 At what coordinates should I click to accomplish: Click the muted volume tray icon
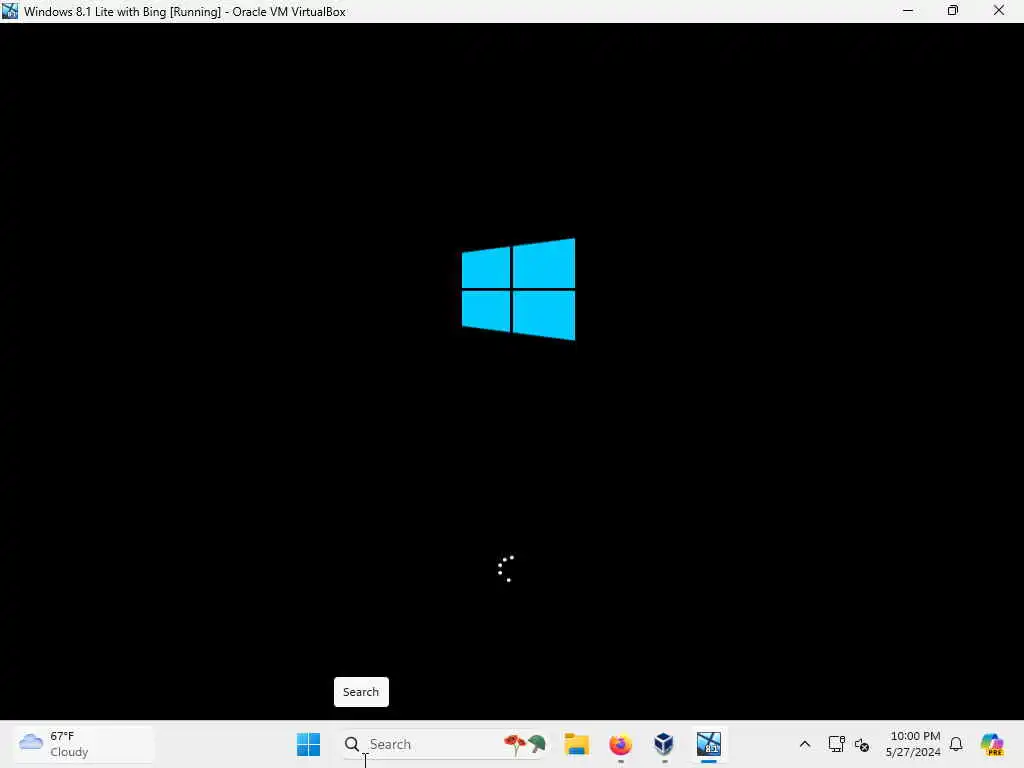[x=862, y=744]
